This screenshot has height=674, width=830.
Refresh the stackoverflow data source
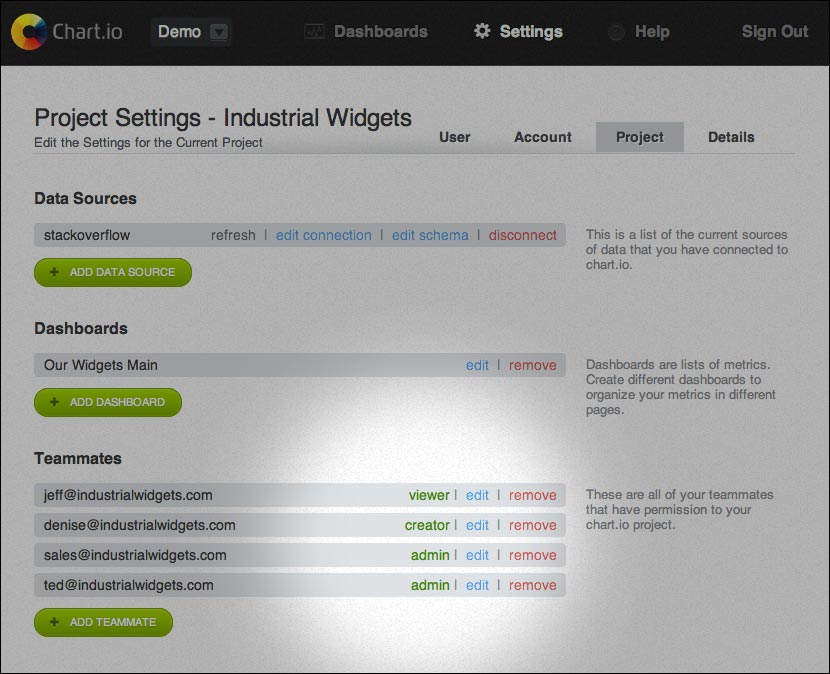click(233, 235)
